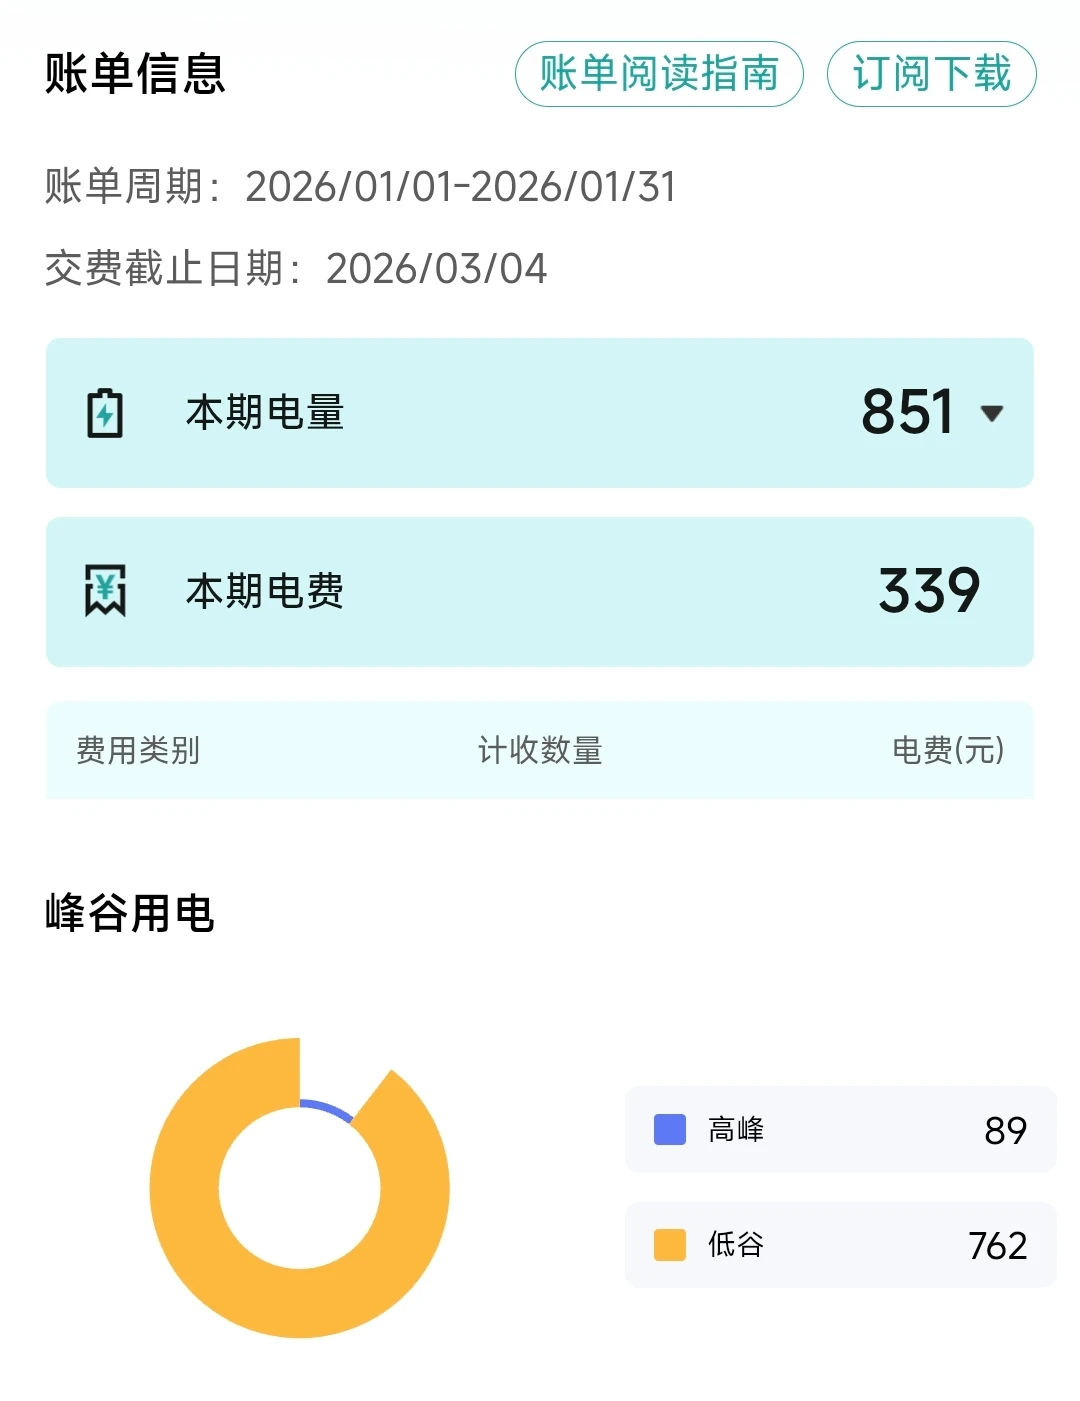1080x1401 pixels.
Task: Tap the 电费(元) column header
Action: pyautogui.click(x=947, y=750)
